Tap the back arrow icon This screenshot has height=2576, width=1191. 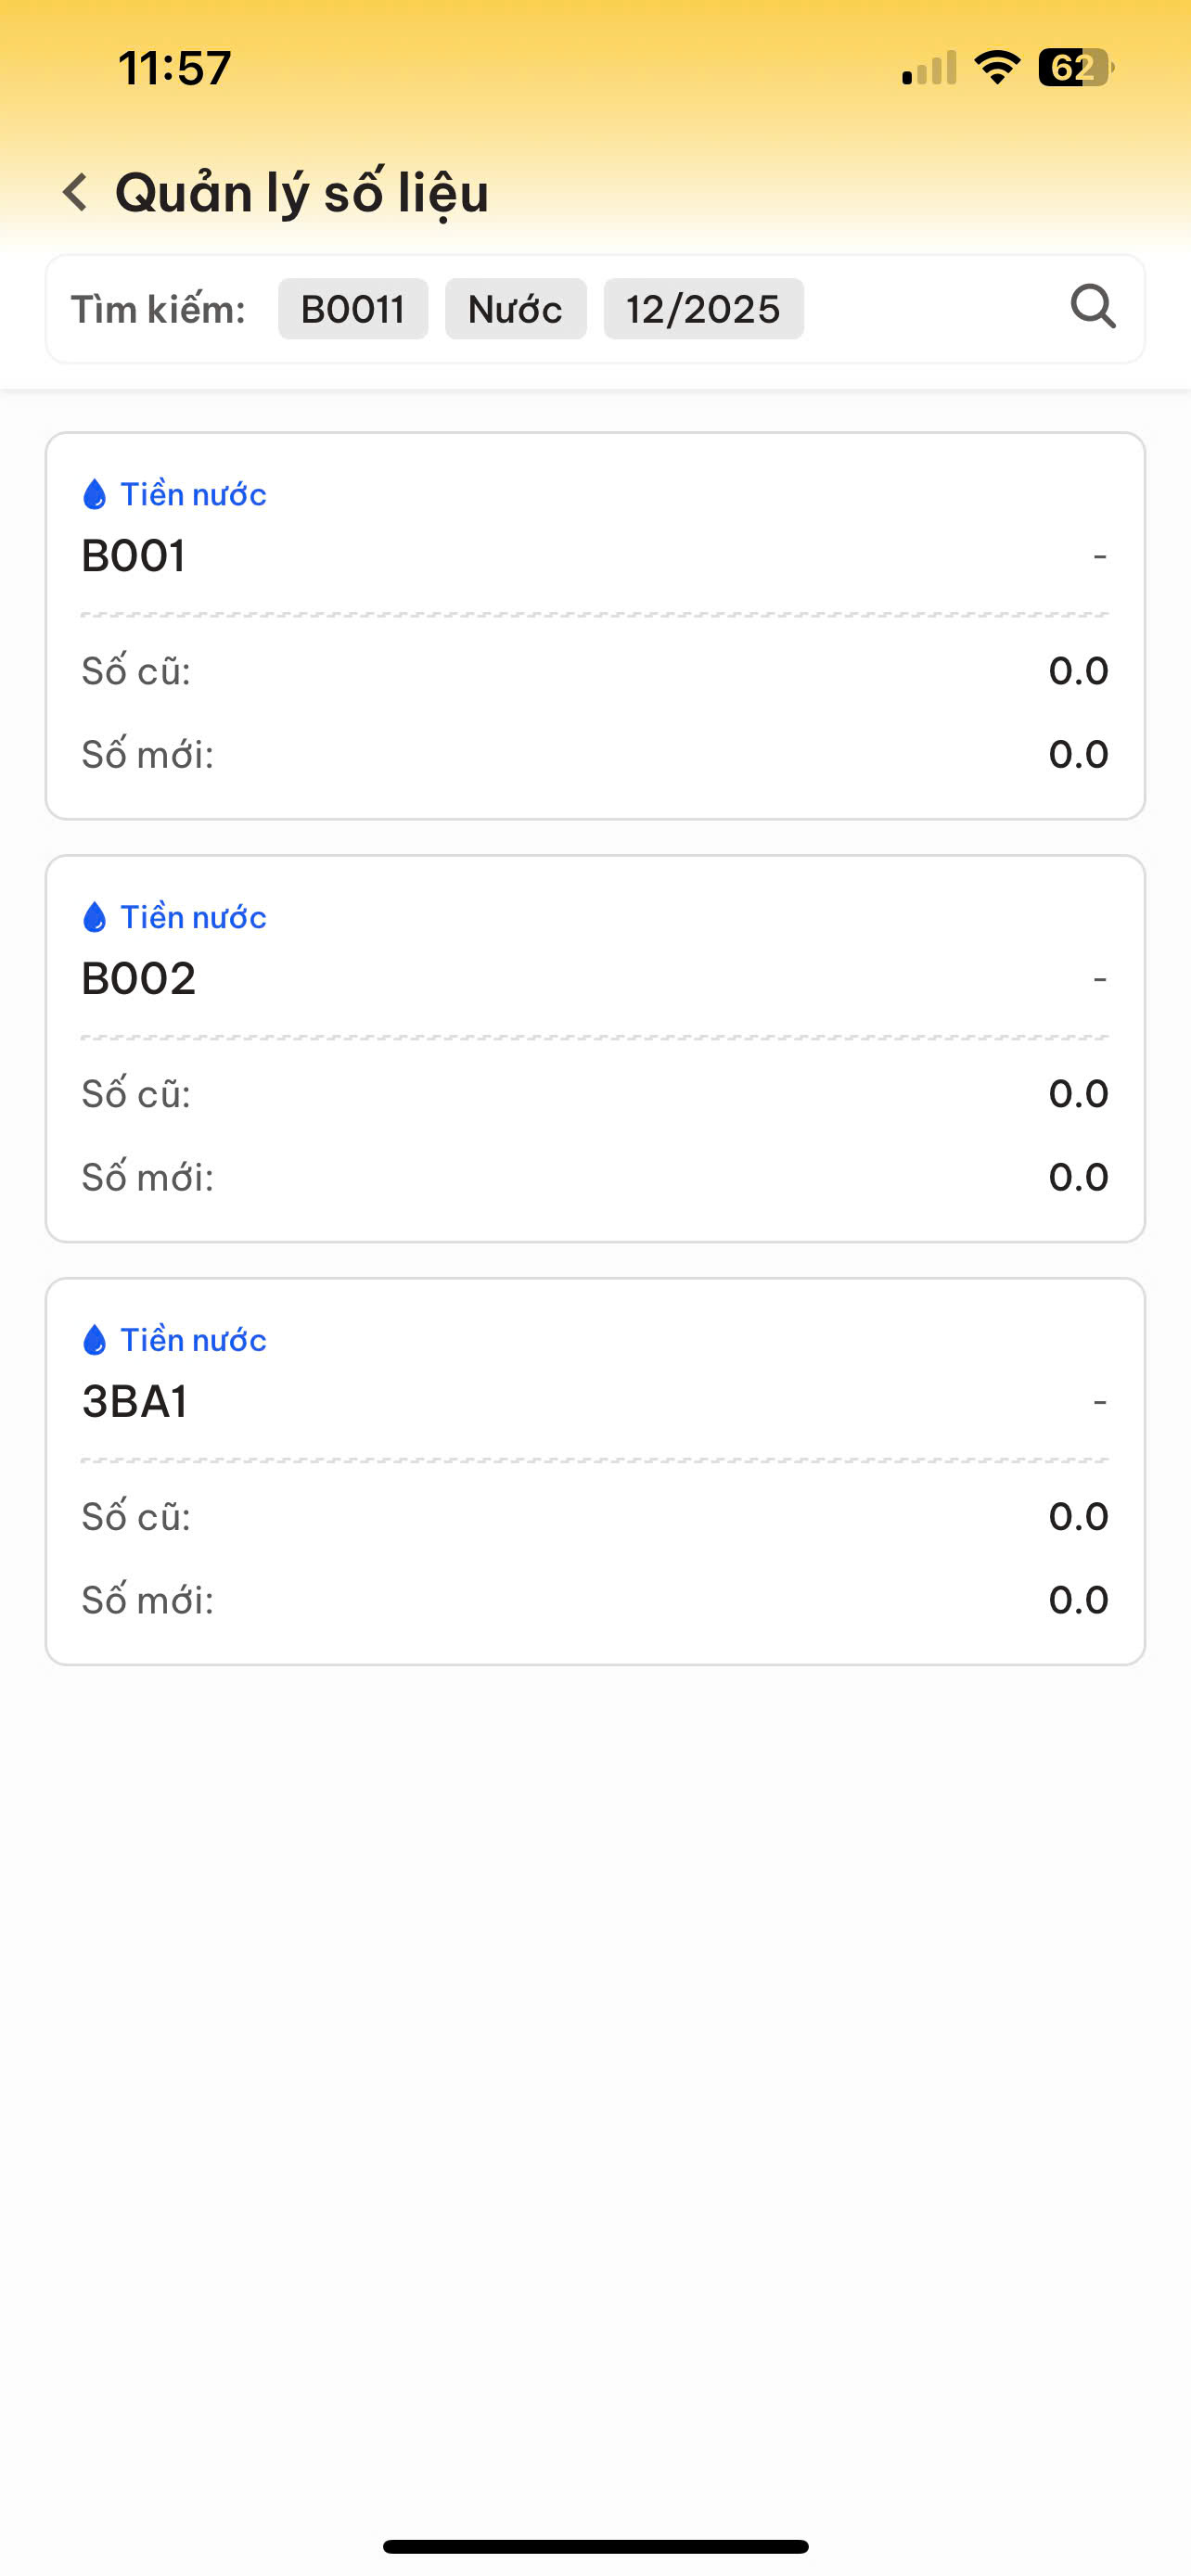[76, 192]
